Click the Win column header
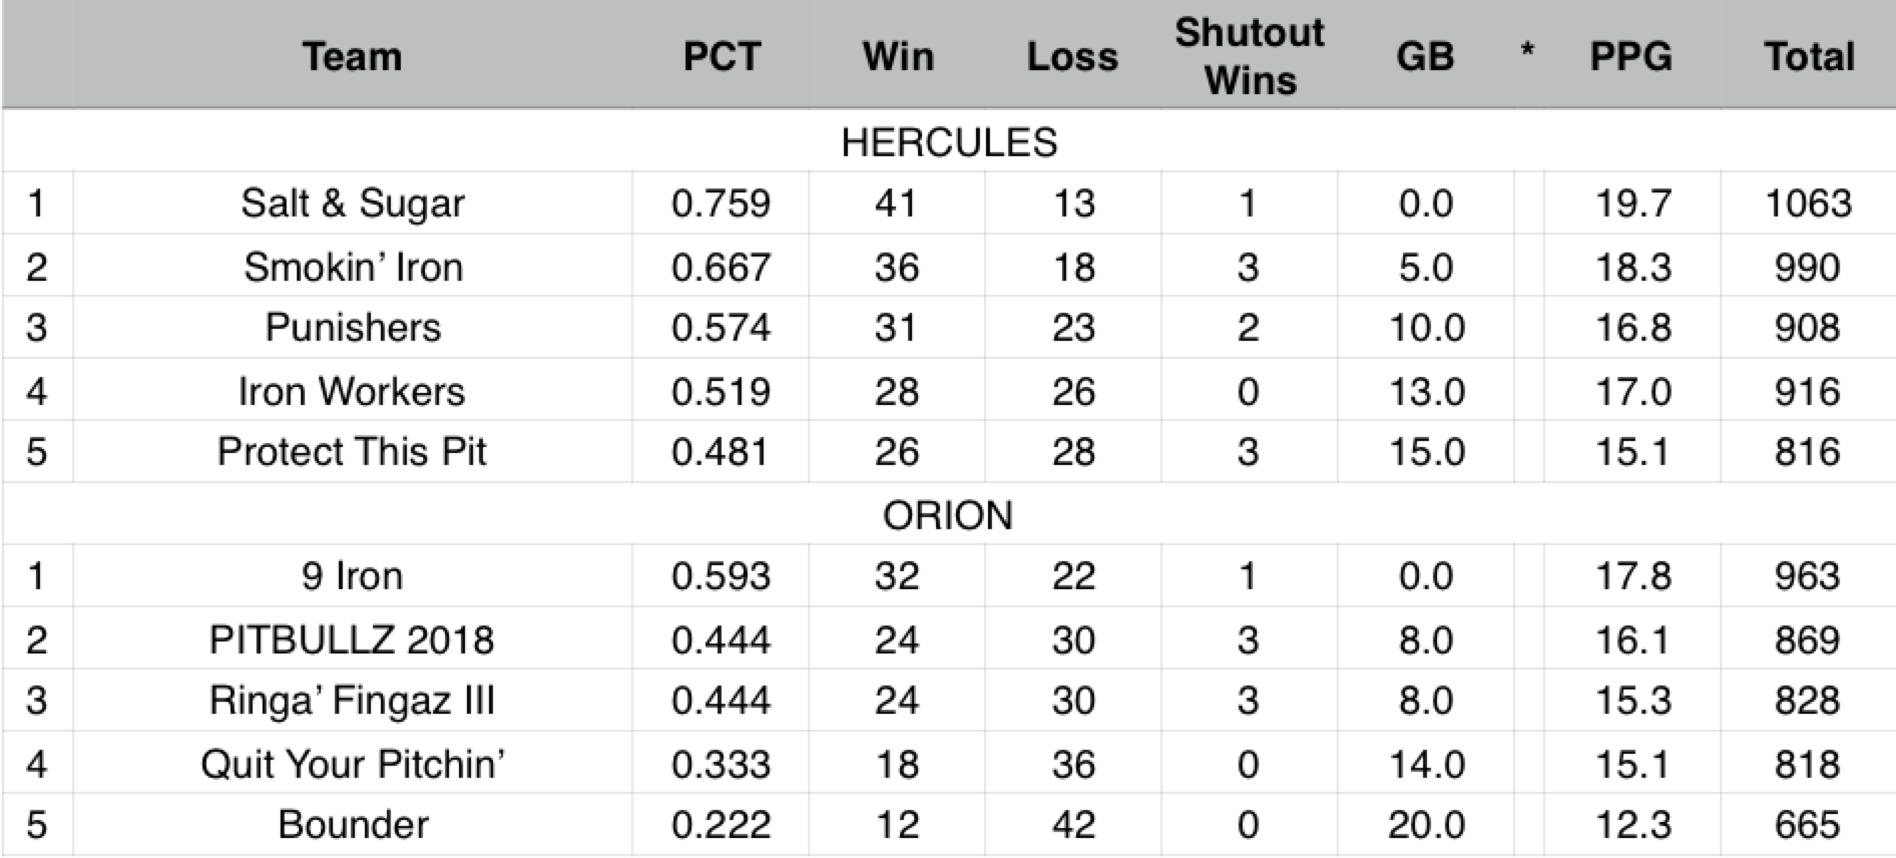Screen dimensions: 1896x858 [x=898, y=56]
